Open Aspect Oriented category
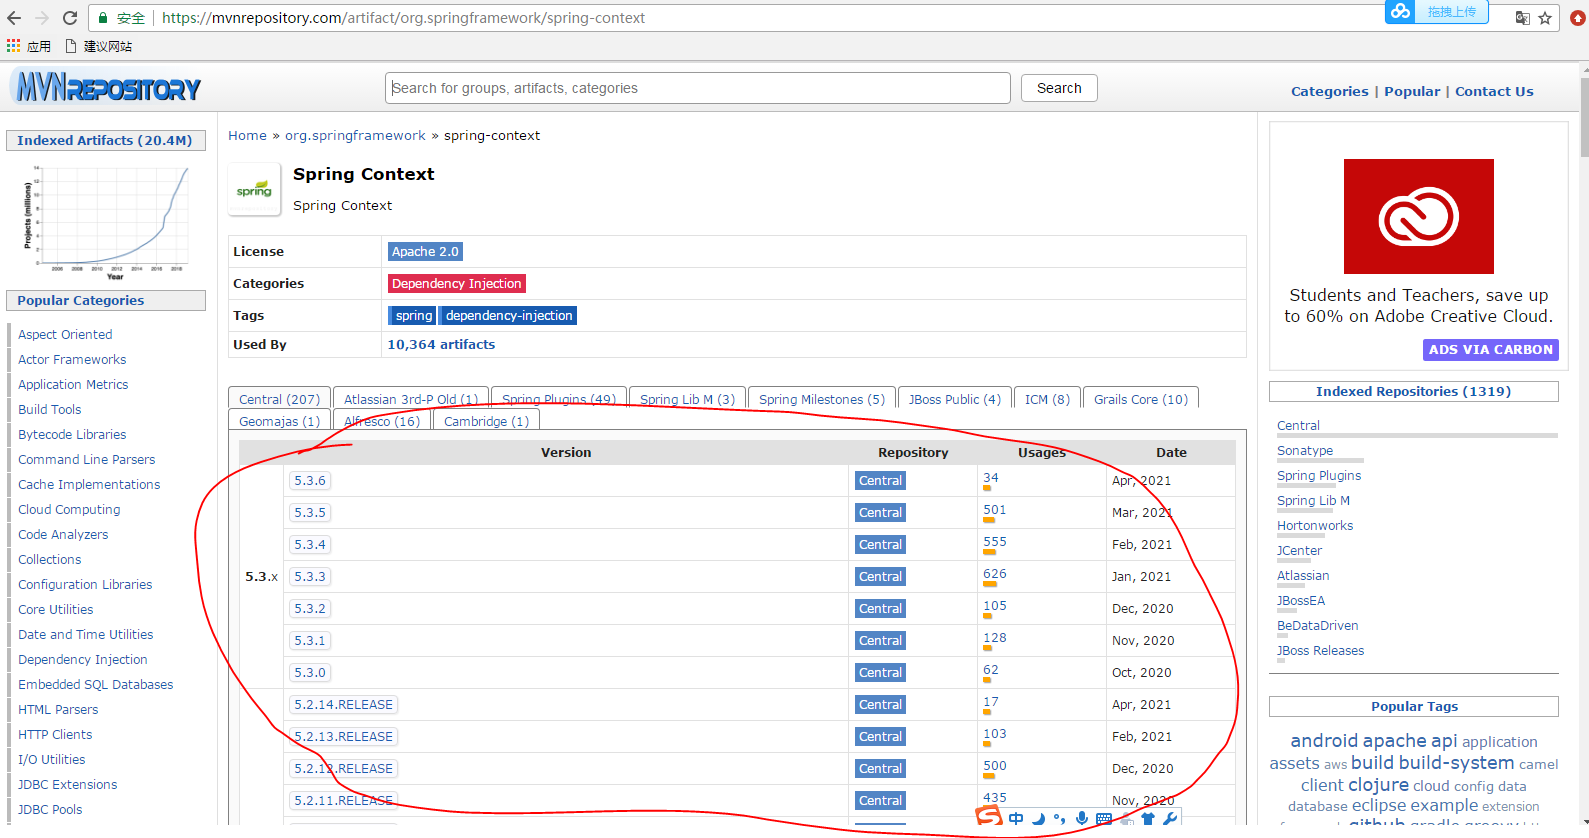The image size is (1589, 838). (x=65, y=334)
